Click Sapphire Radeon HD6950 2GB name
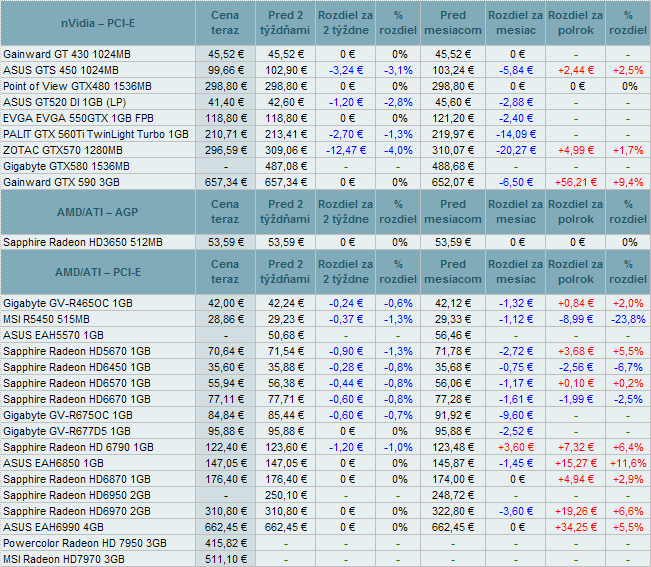651x567 pixels. [77, 495]
